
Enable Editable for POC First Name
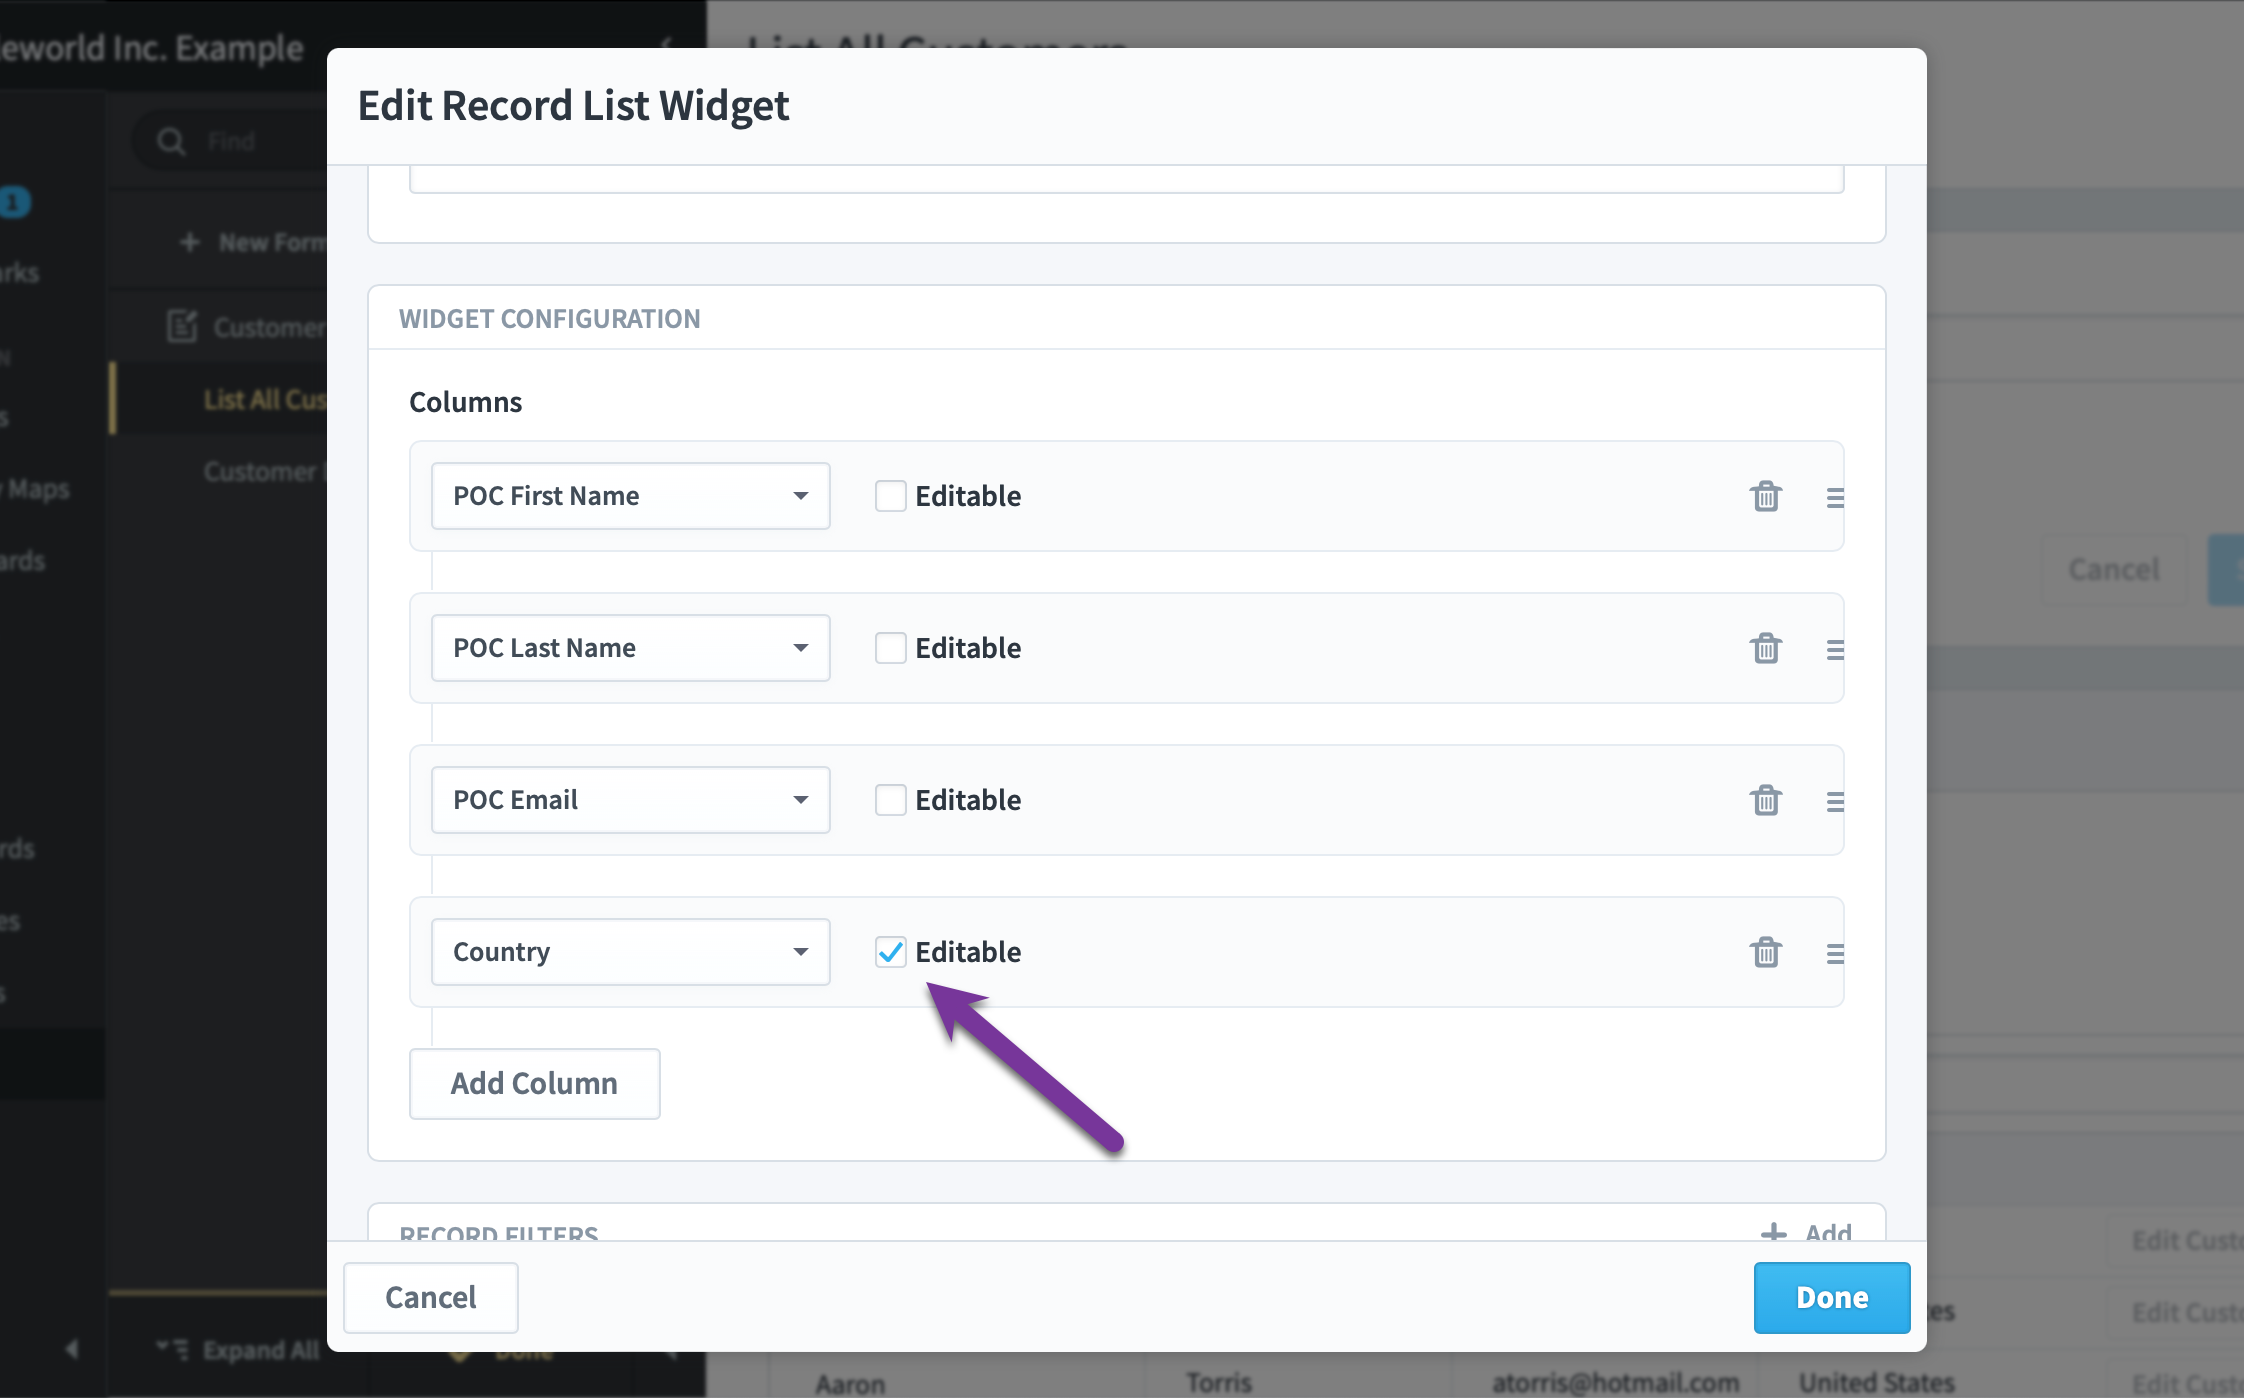click(x=890, y=496)
